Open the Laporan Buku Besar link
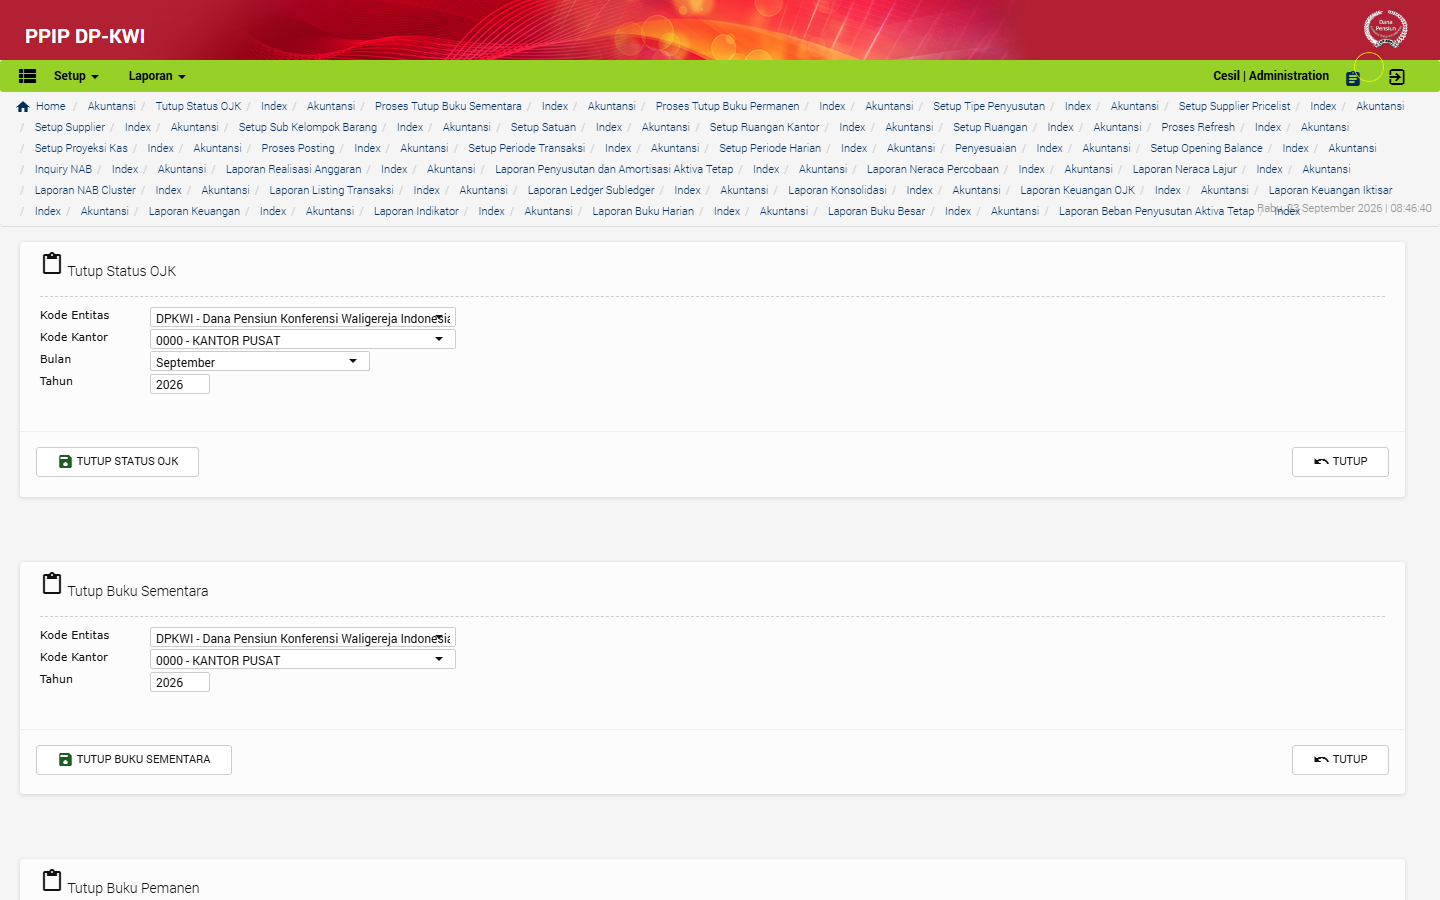Screen dimensions: 1440x900 876,211
